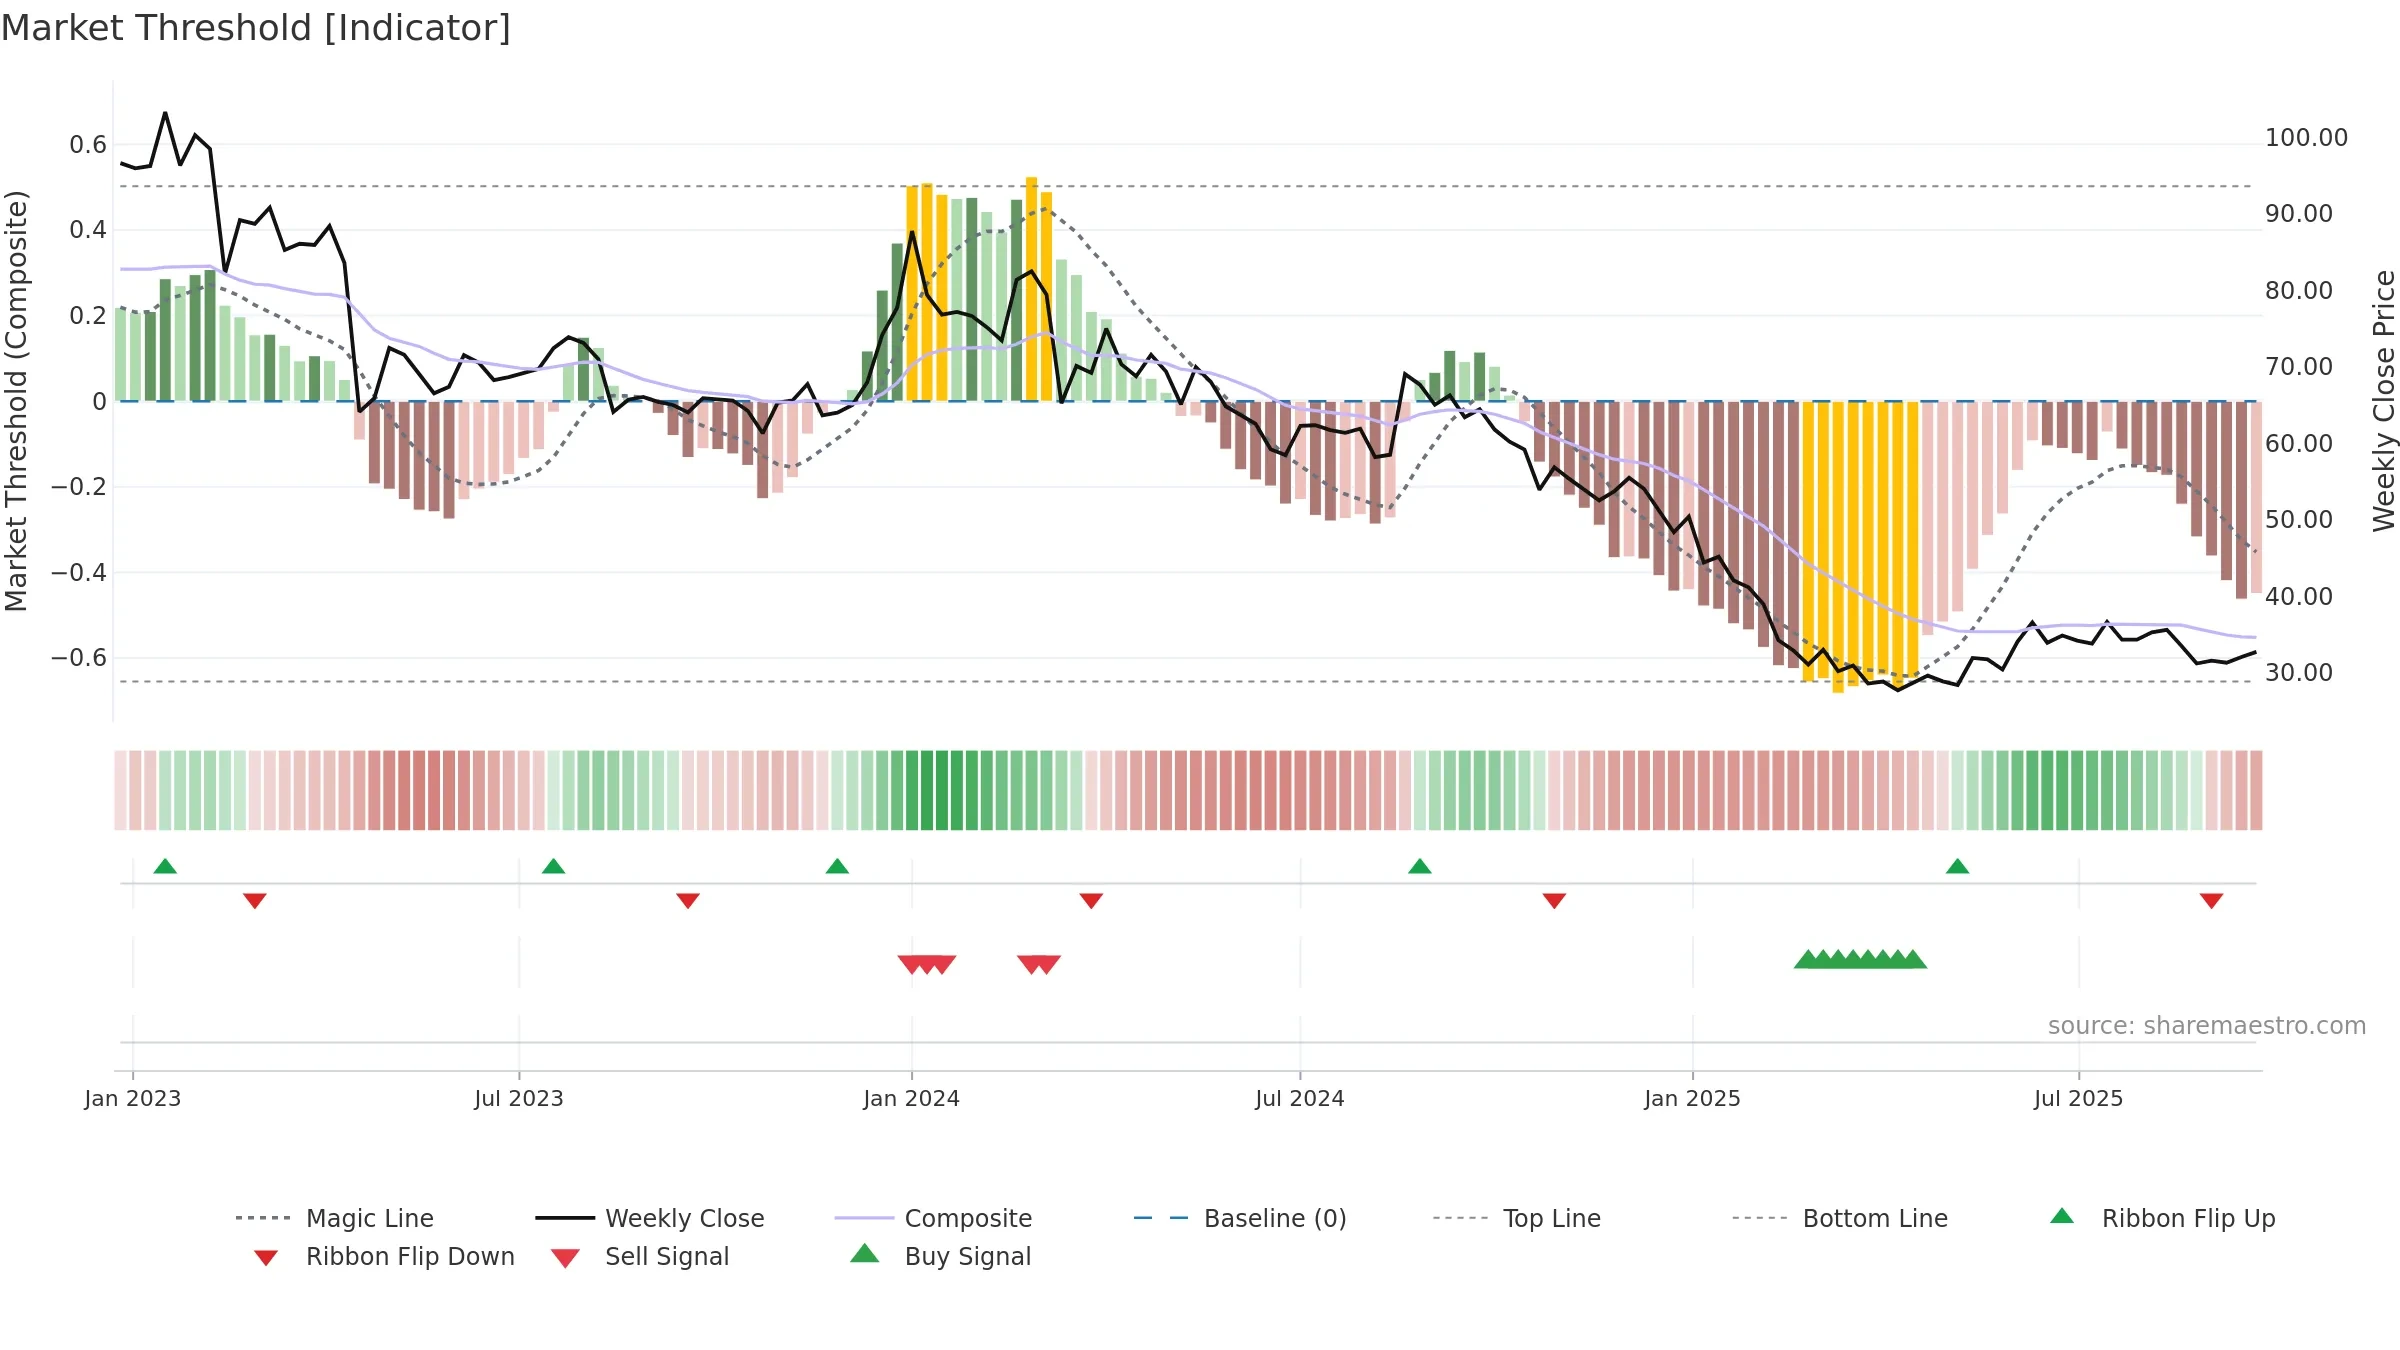Click the Ribbon Flip Down marker in late 2024
The image size is (2400, 1350).
pos(1554,901)
